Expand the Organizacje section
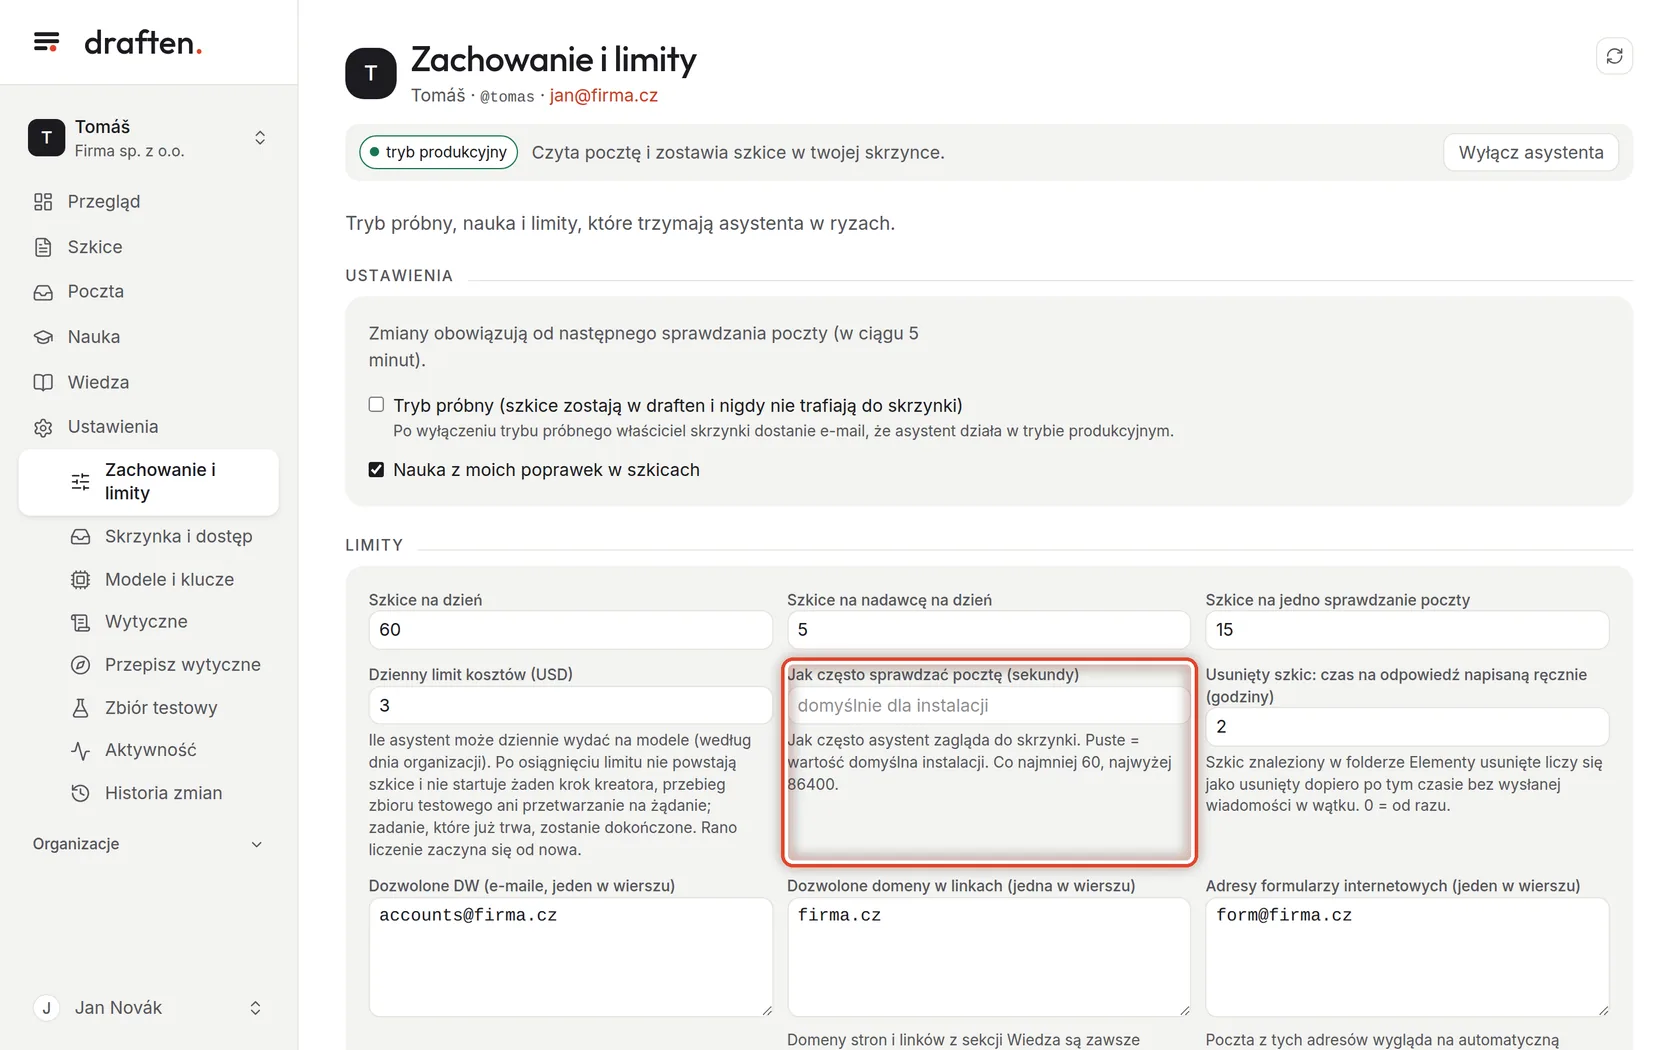The width and height of the screenshot is (1680, 1050). [149, 844]
